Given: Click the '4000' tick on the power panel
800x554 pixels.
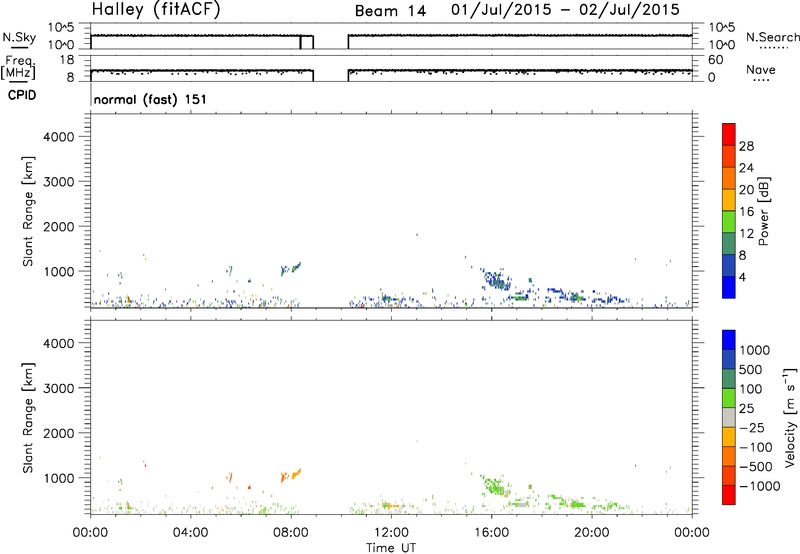Looking at the screenshot, I should tap(58, 137).
